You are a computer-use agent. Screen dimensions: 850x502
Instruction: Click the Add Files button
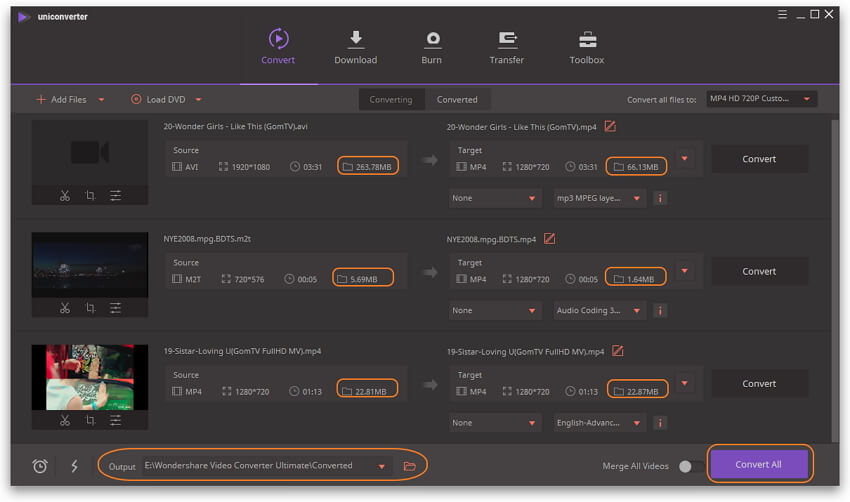click(61, 100)
